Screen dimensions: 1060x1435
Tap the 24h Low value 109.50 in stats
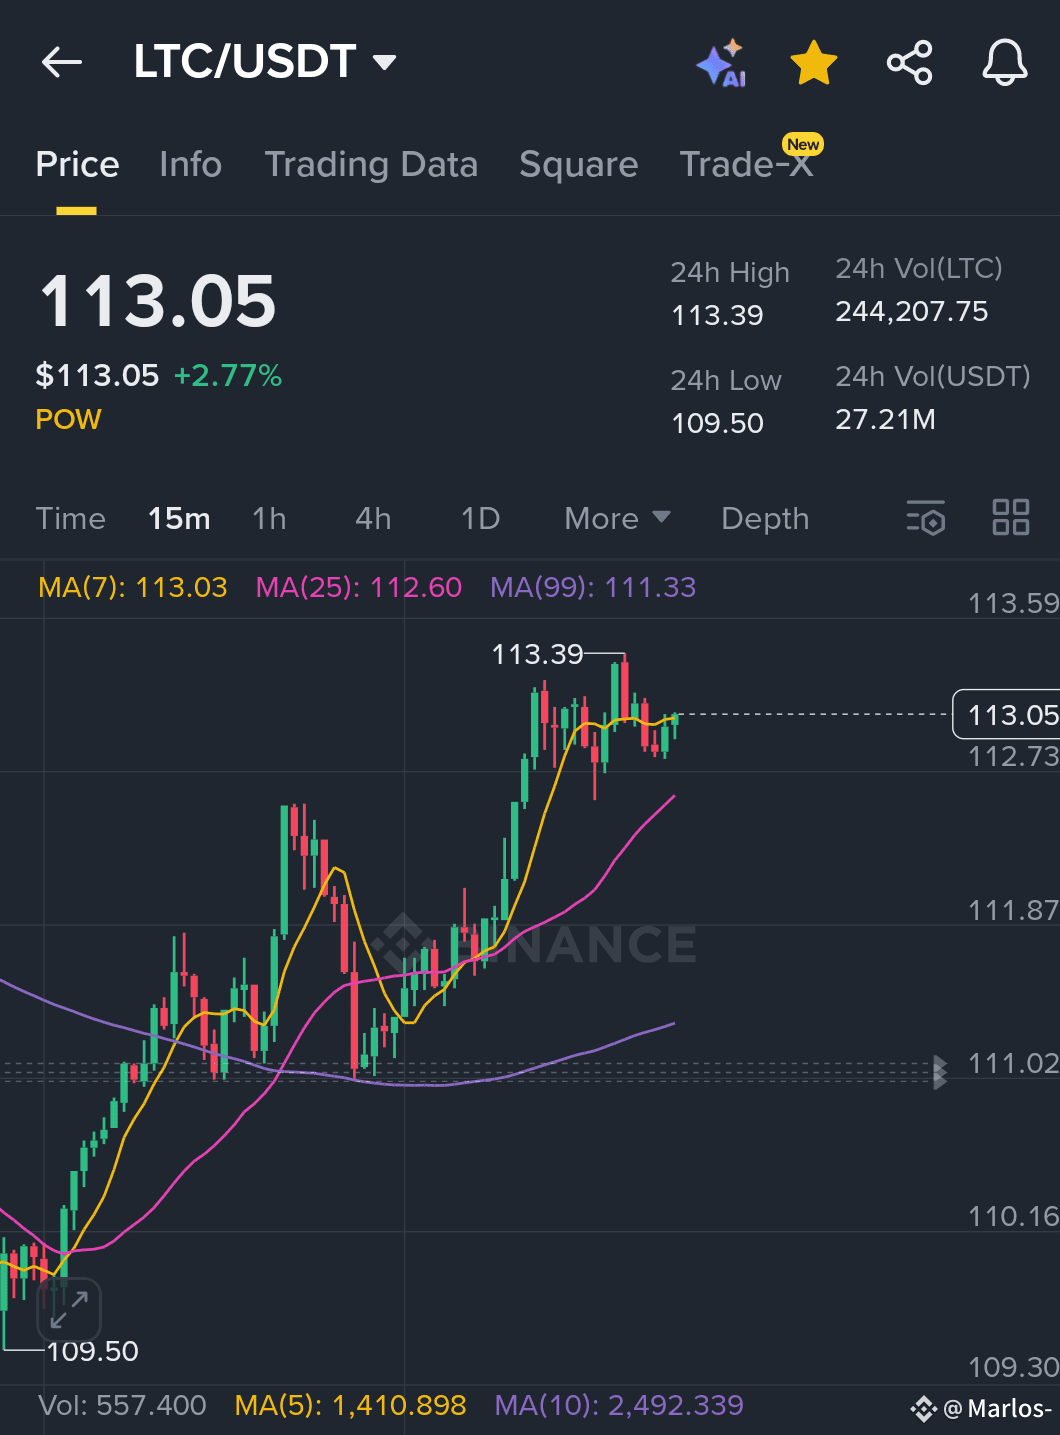click(717, 423)
